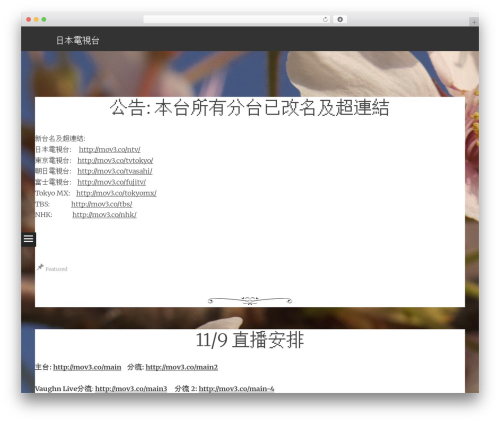This screenshot has width=500, height=423.
Task: Open link http://mov3.co/nhk/
Action: [104, 215]
